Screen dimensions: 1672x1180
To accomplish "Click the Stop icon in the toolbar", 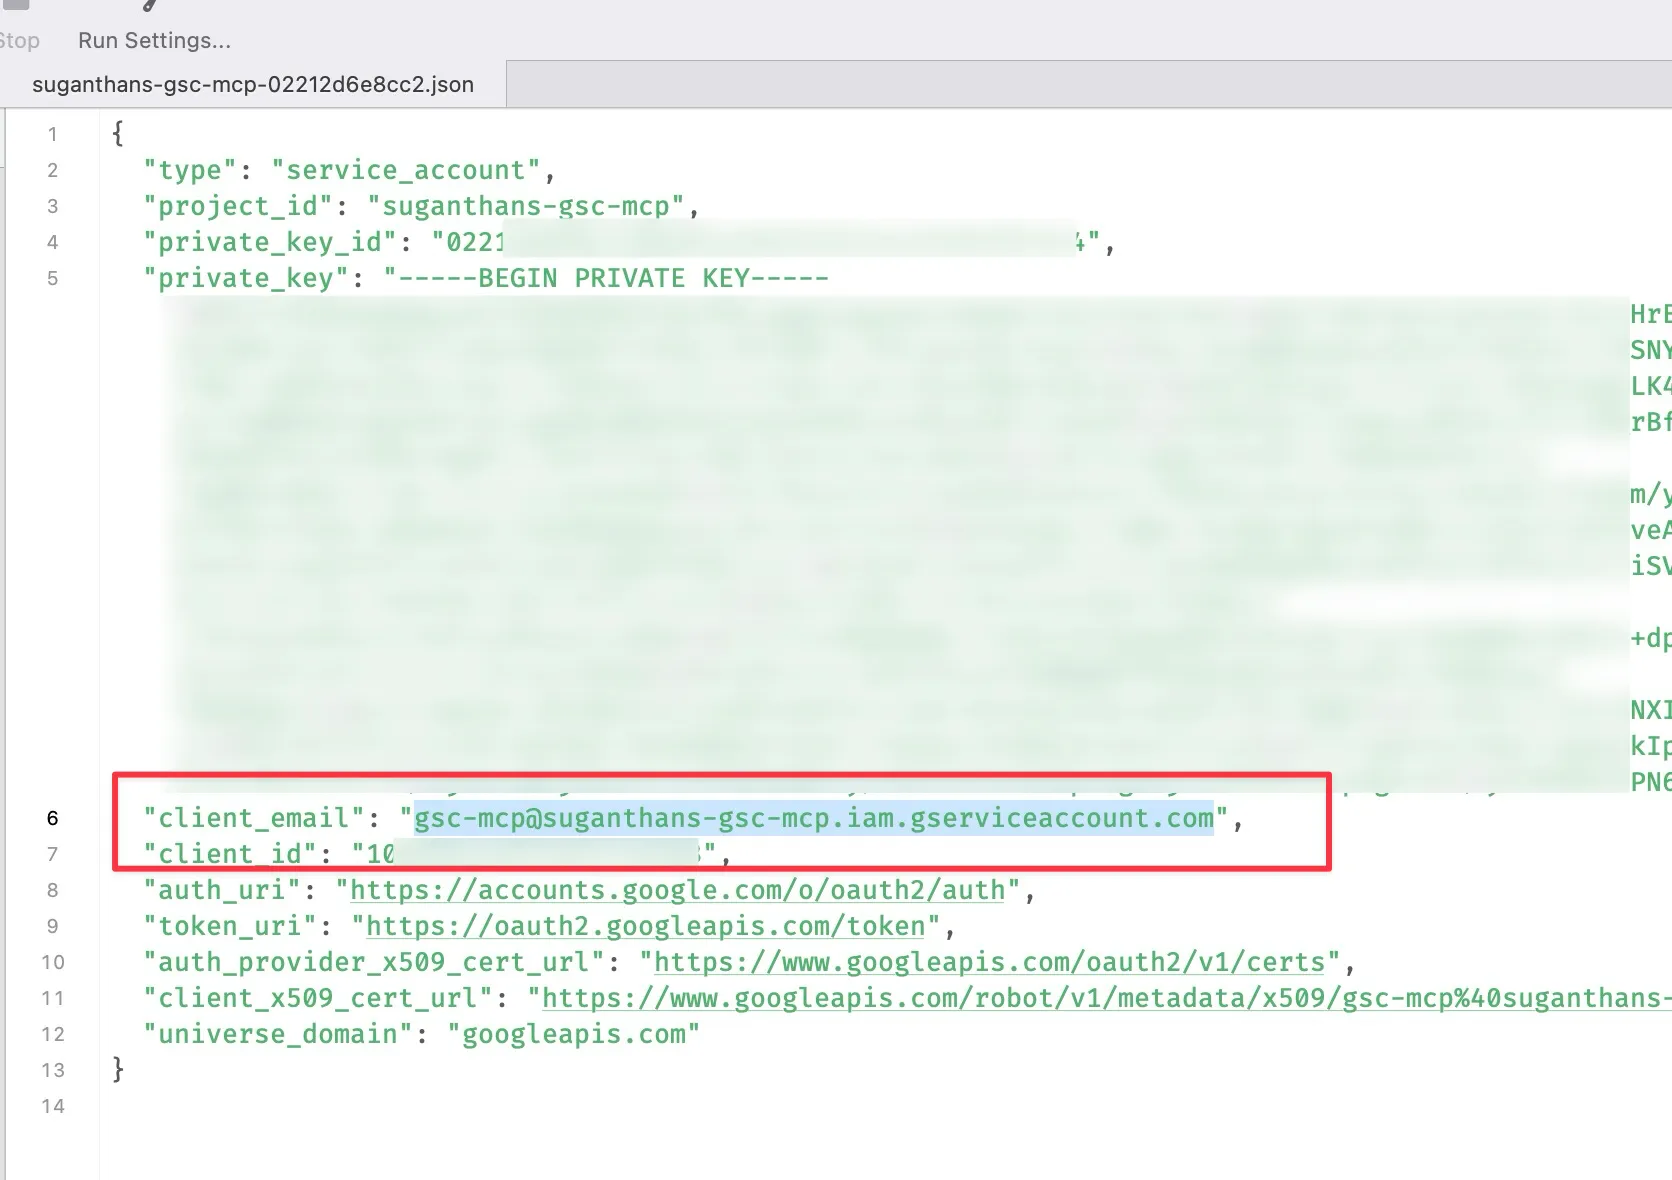I will point(15,5).
